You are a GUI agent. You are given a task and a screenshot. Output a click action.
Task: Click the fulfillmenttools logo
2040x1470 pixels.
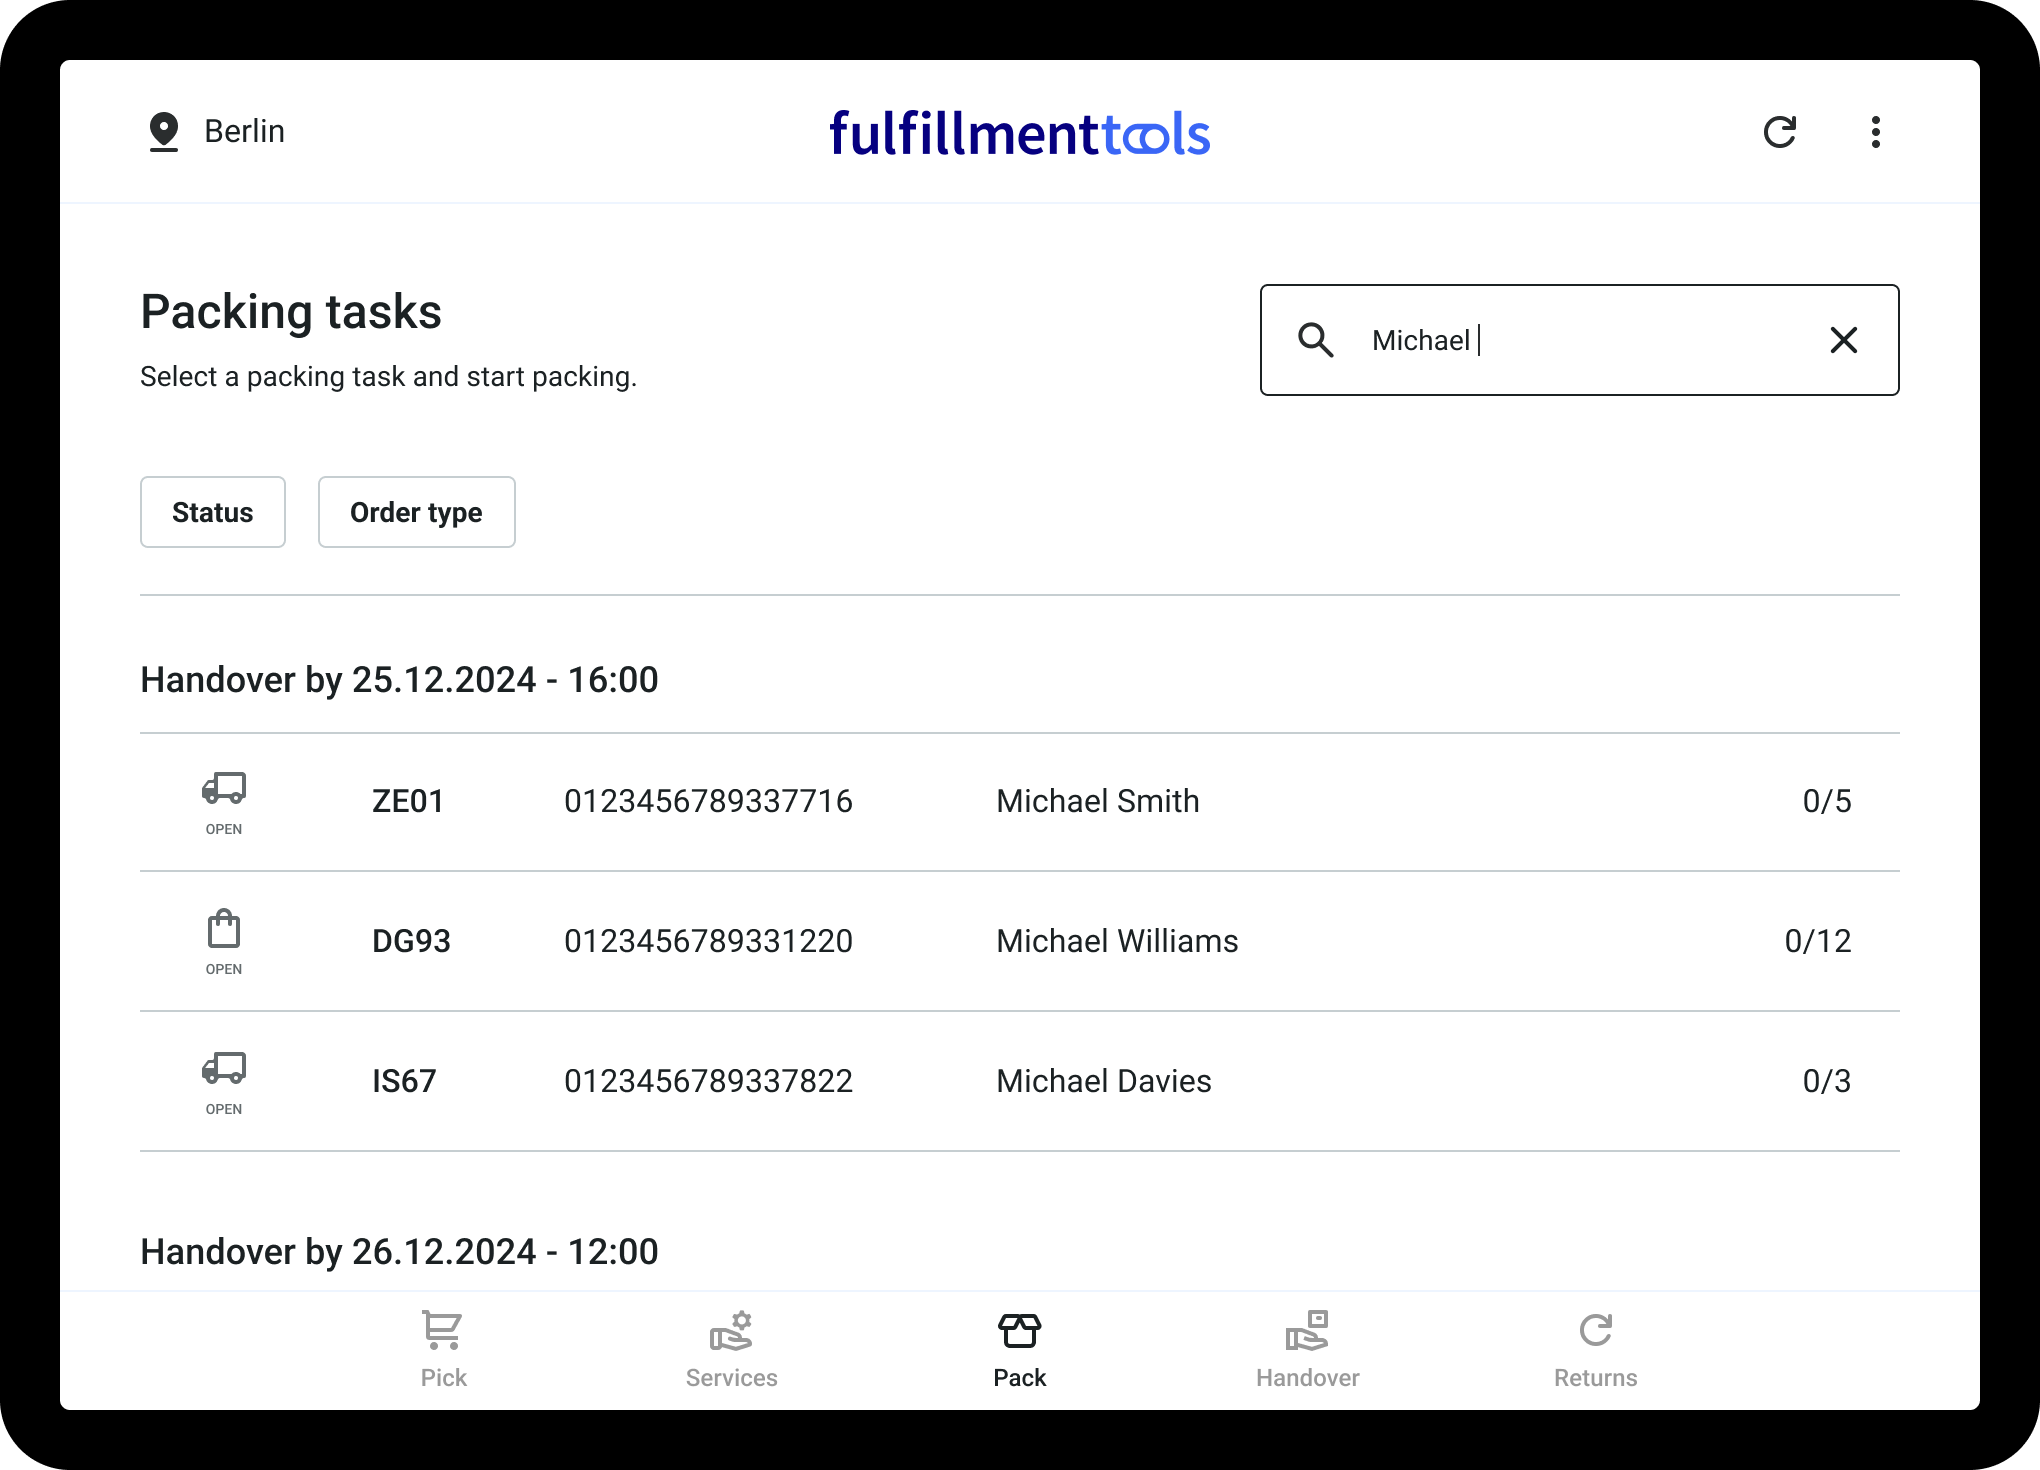(1019, 134)
